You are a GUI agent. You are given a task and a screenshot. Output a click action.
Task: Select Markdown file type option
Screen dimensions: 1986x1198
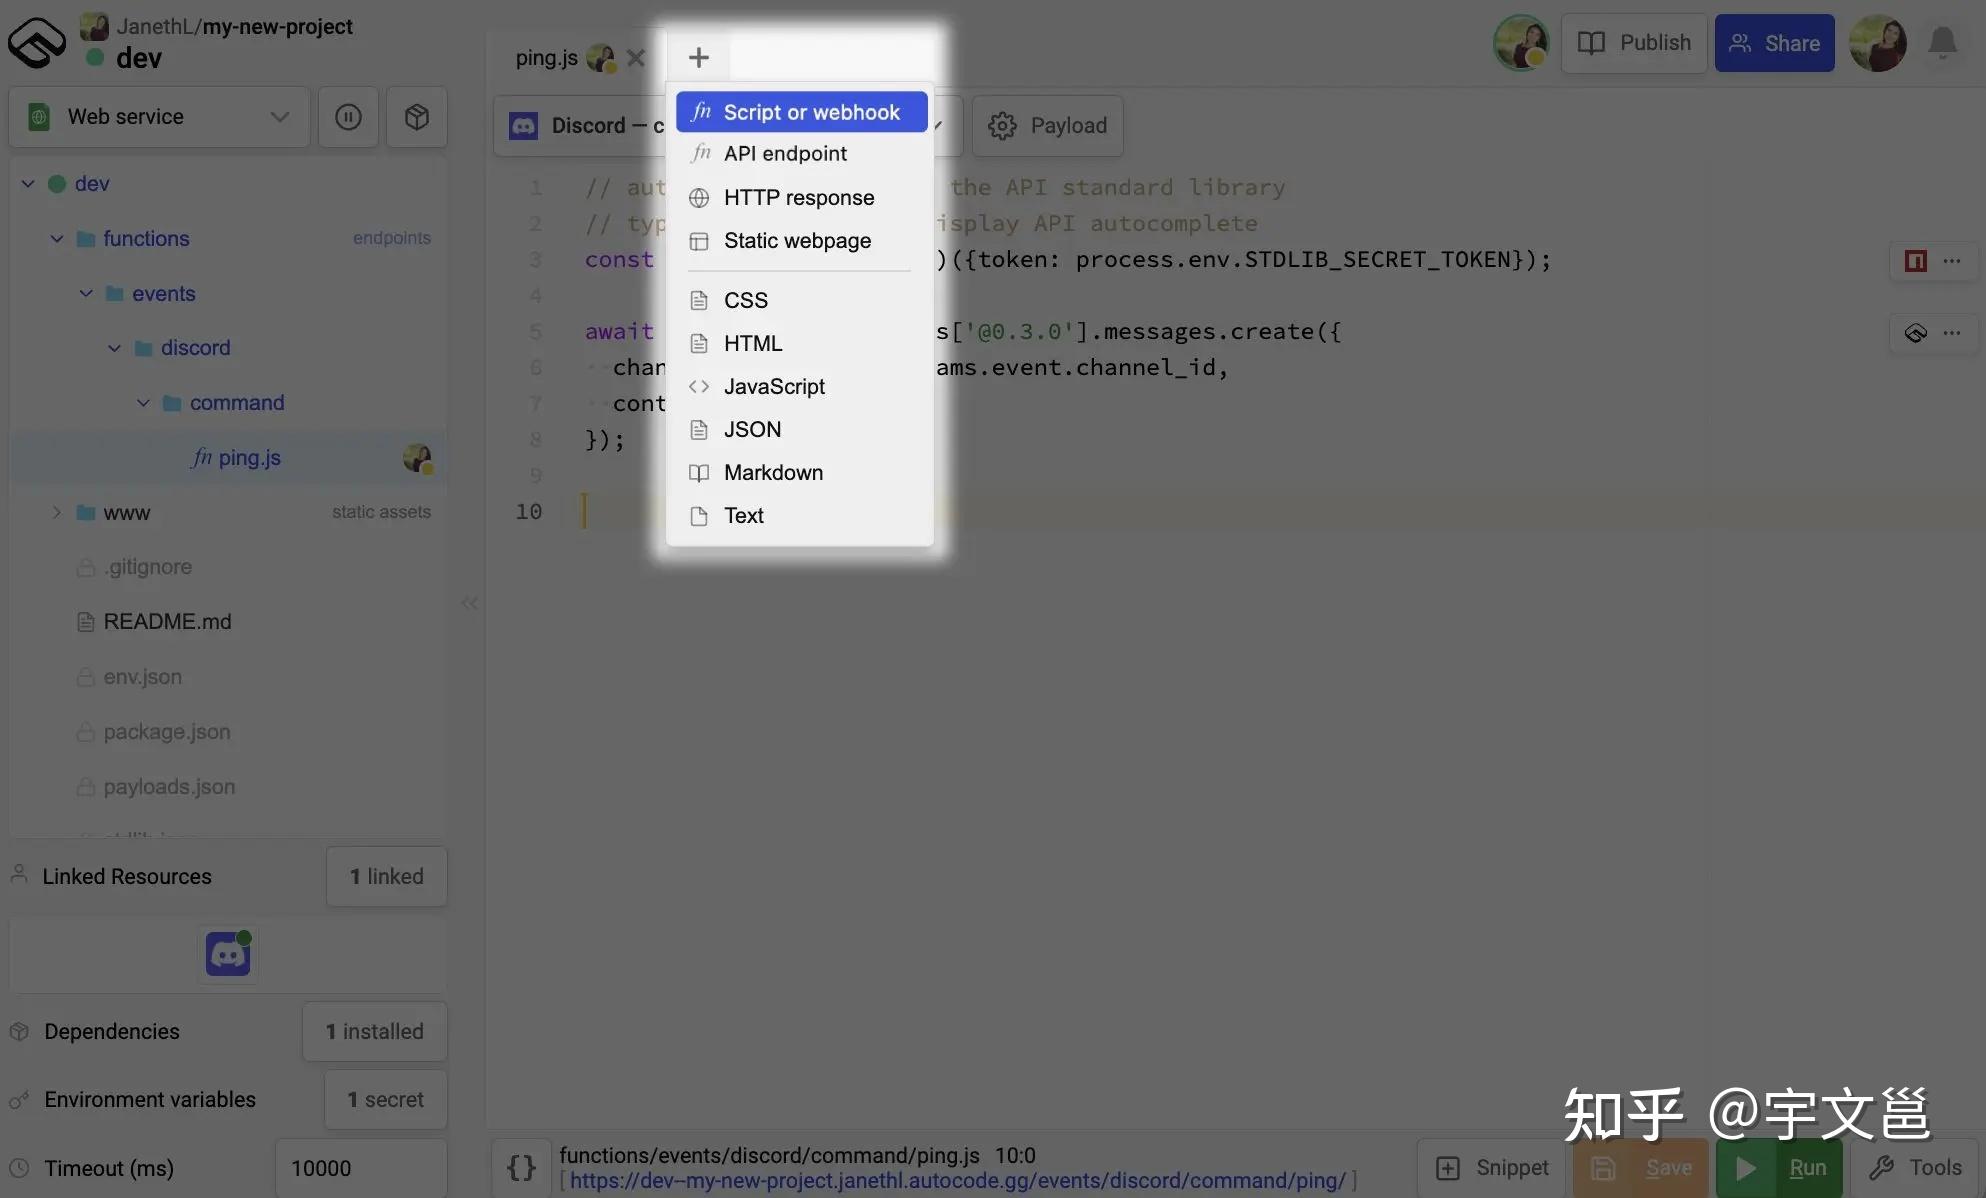tap(773, 473)
